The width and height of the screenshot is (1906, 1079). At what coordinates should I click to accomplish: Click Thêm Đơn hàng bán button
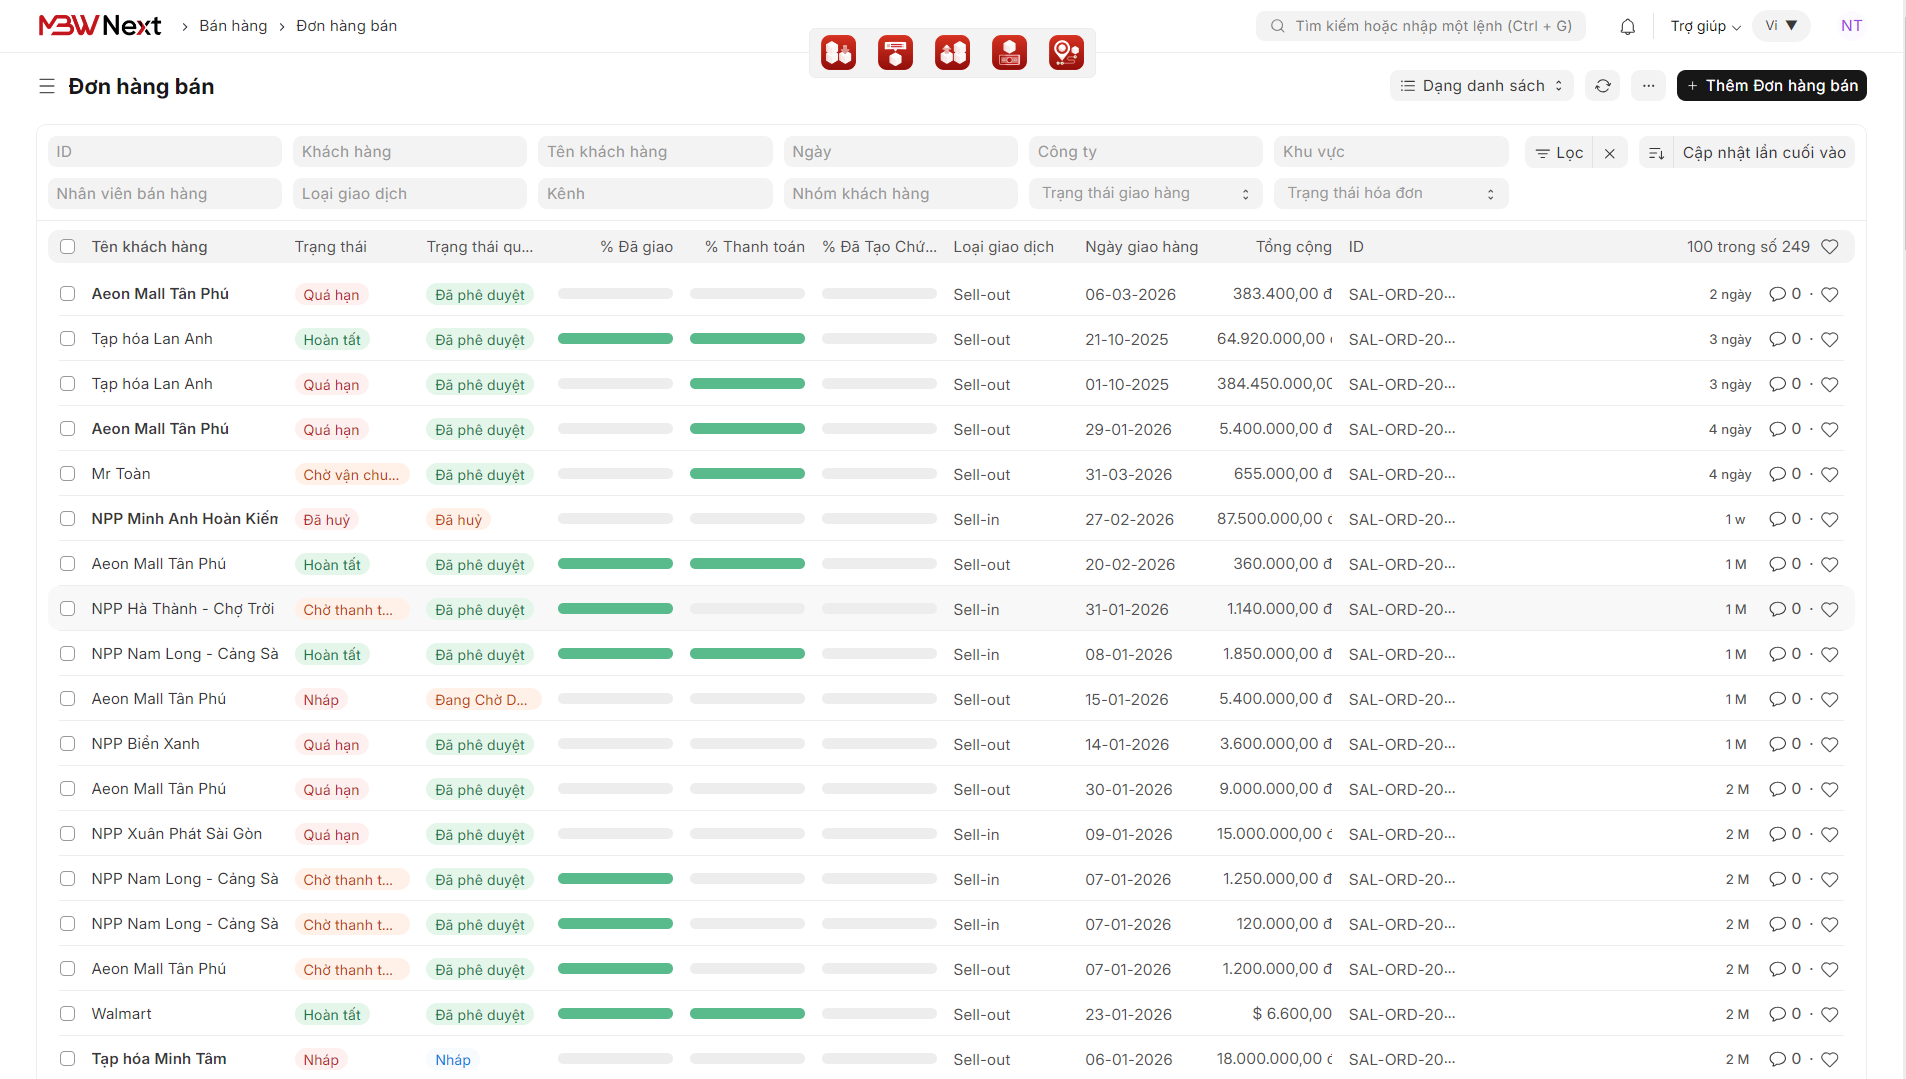pos(1771,86)
